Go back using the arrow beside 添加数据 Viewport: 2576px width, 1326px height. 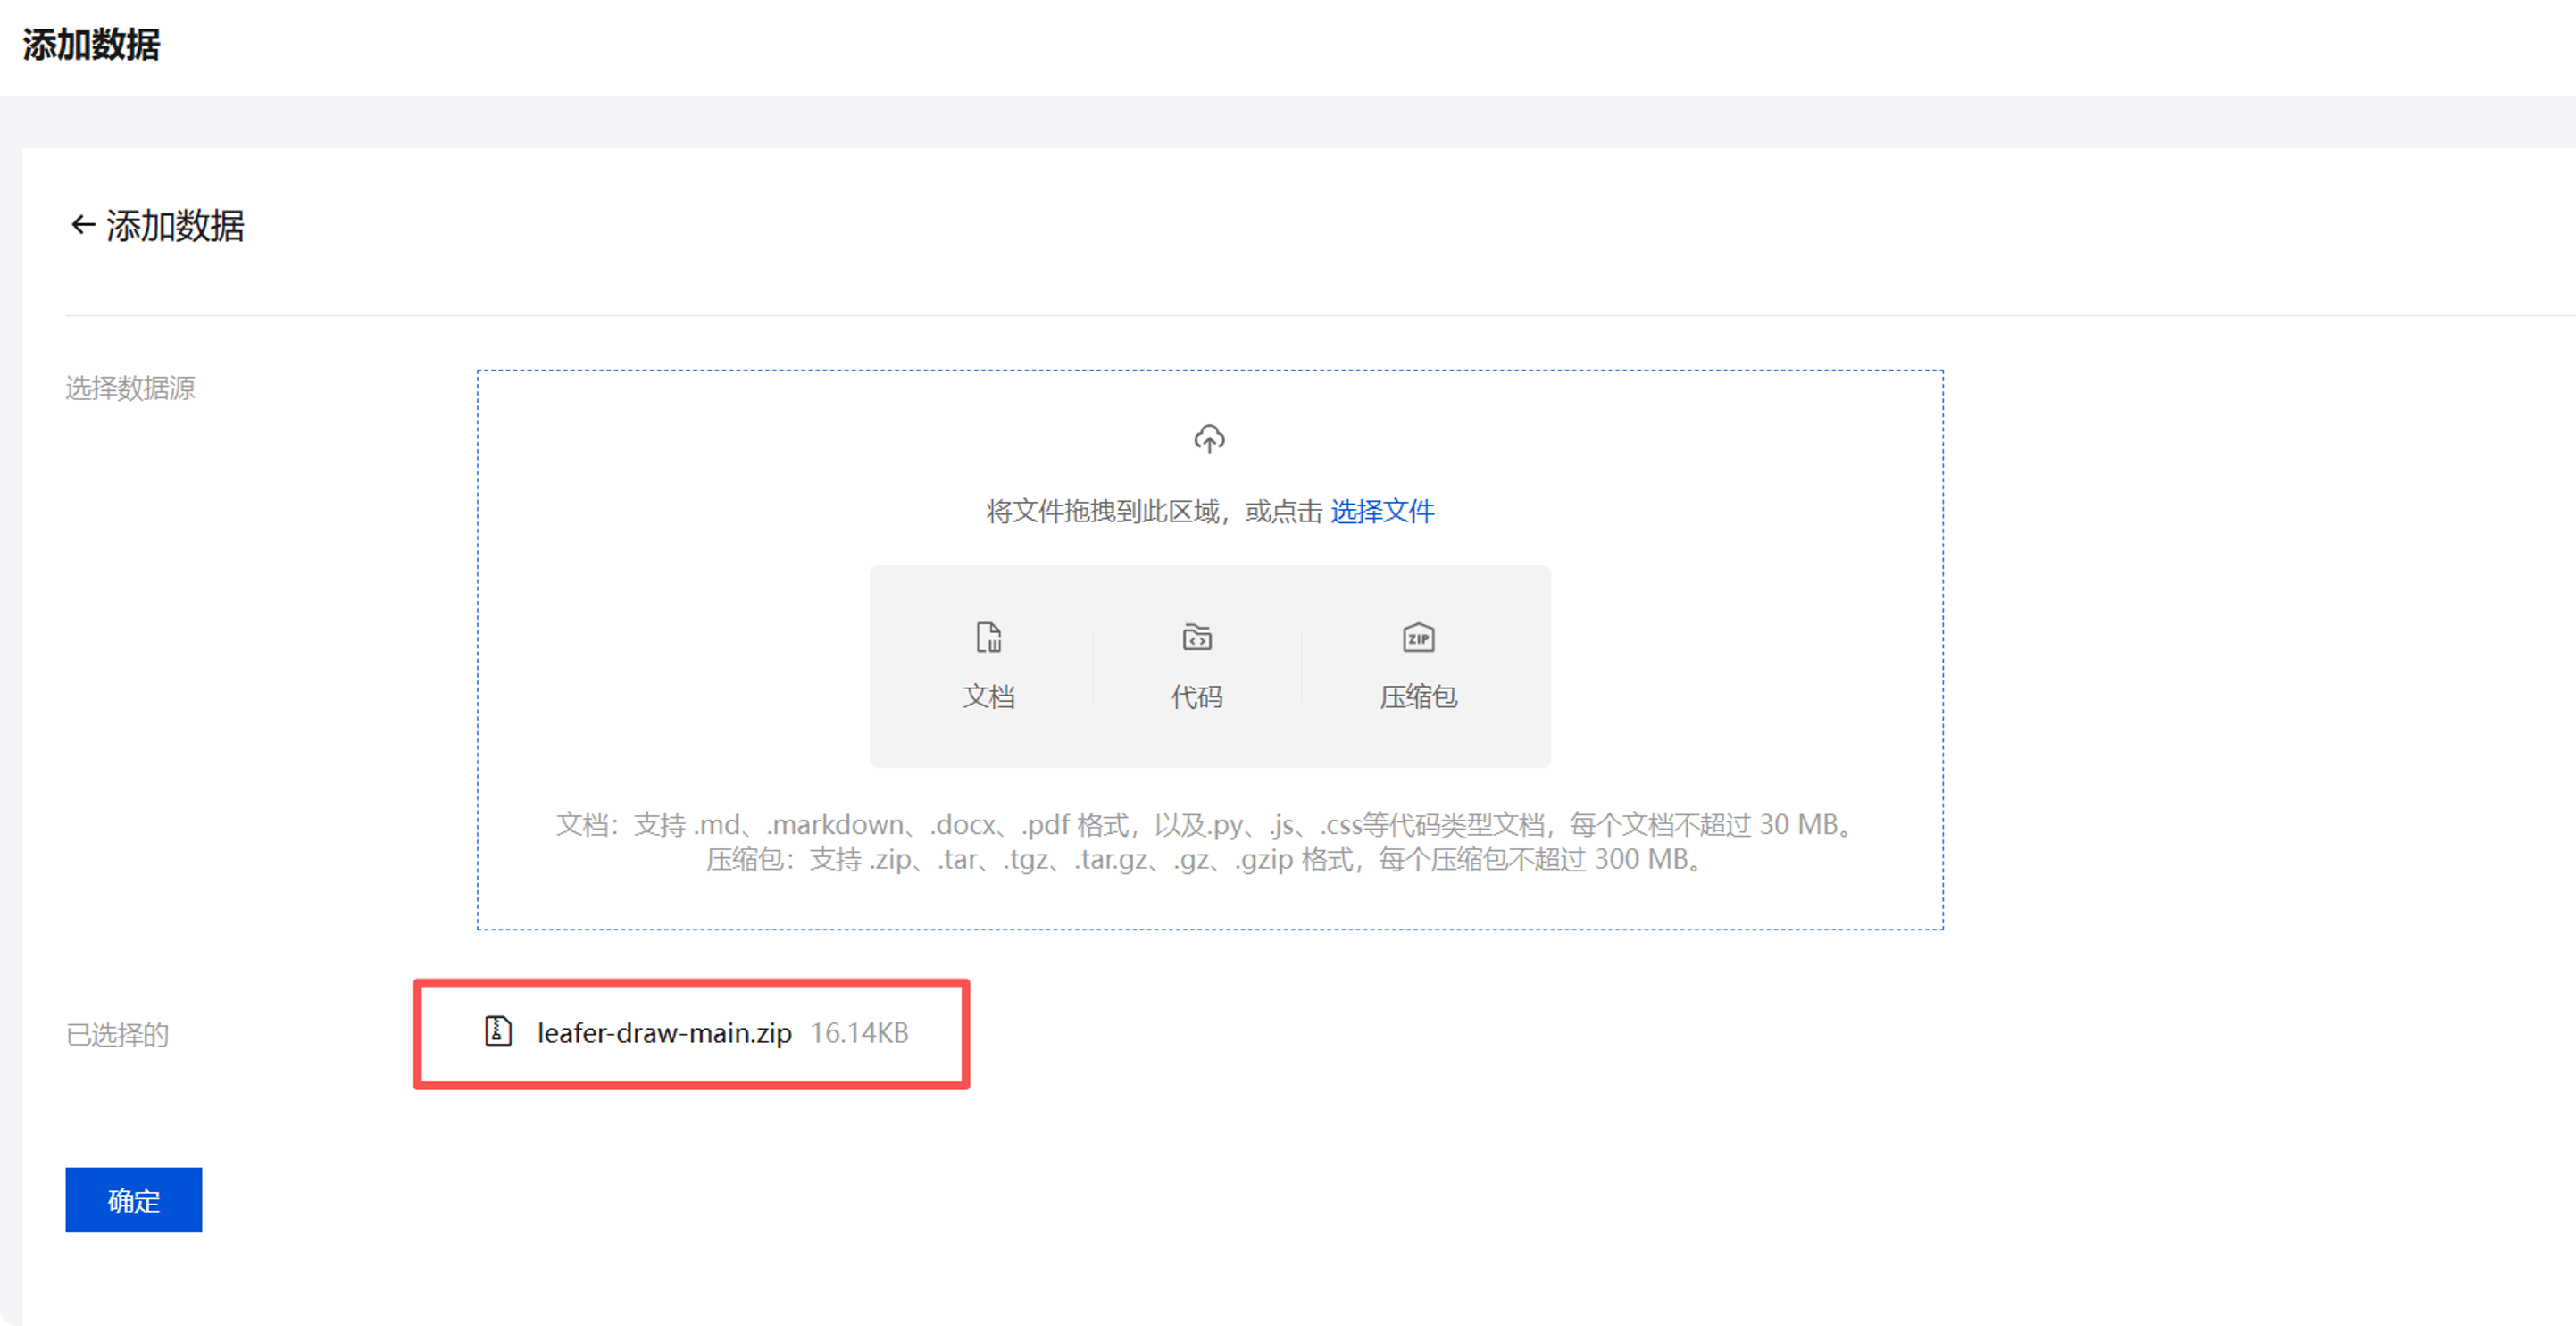coord(83,225)
